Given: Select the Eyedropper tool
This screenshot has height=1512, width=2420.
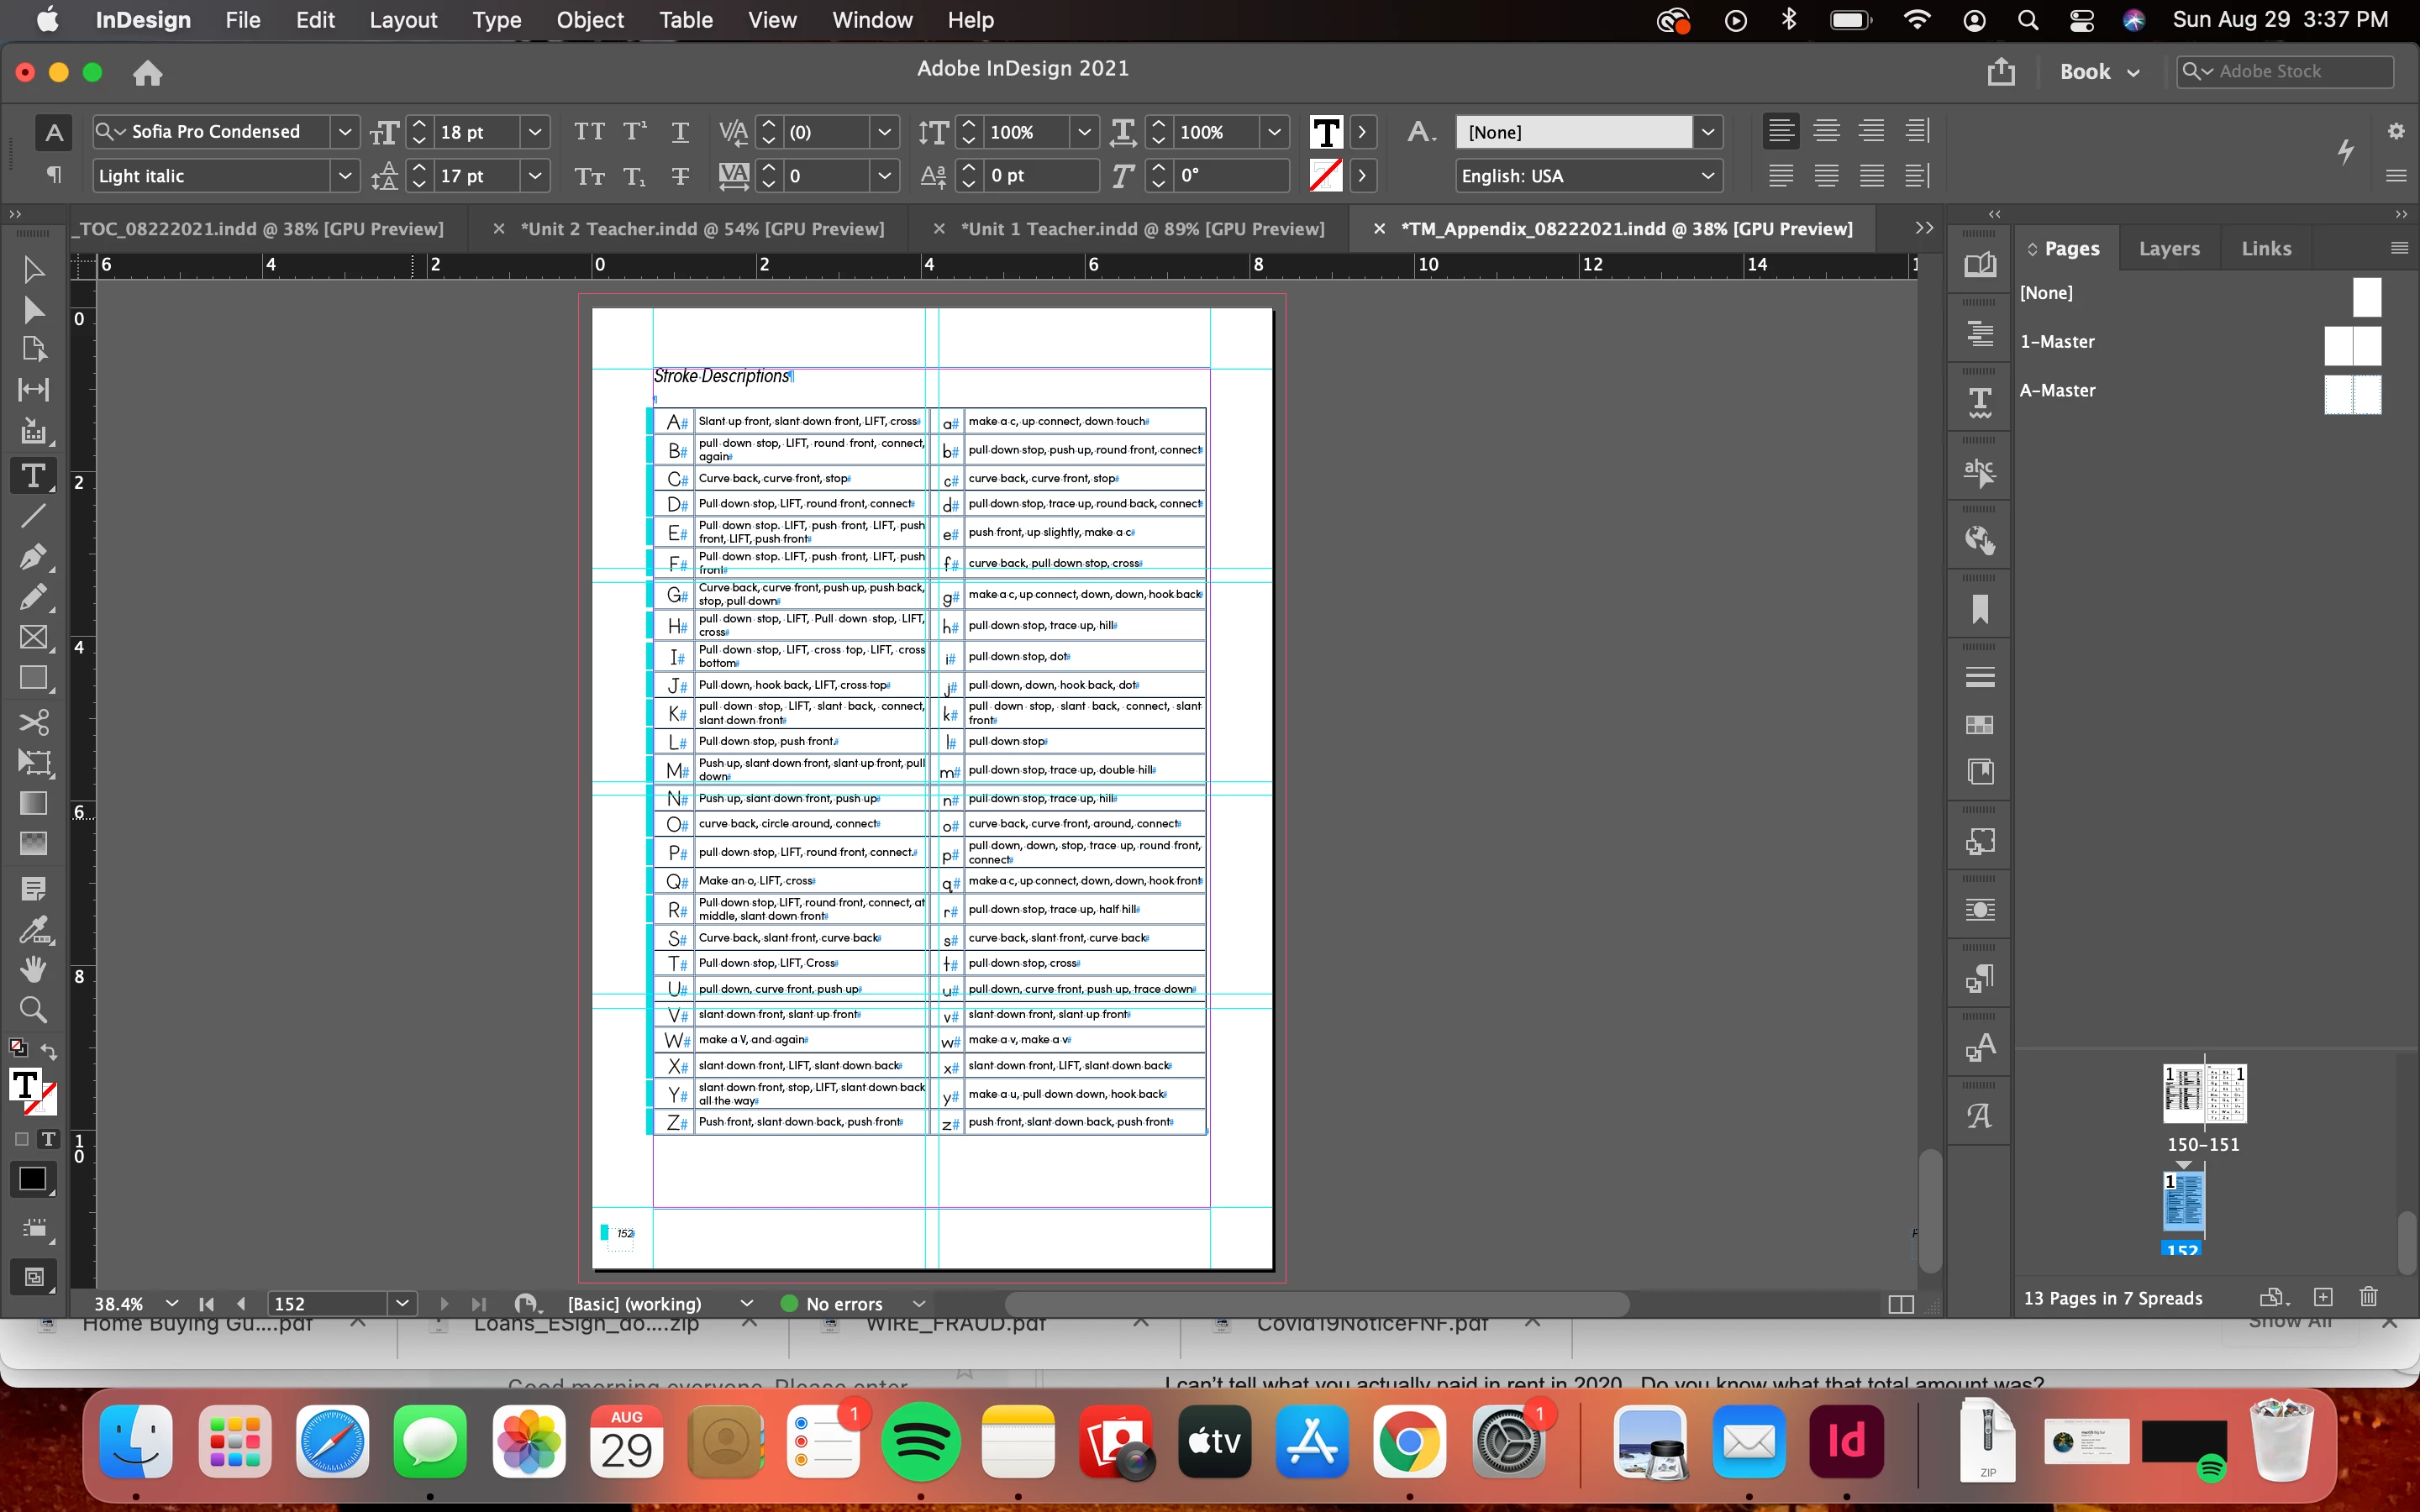Looking at the screenshot, I should pos(32,930).
